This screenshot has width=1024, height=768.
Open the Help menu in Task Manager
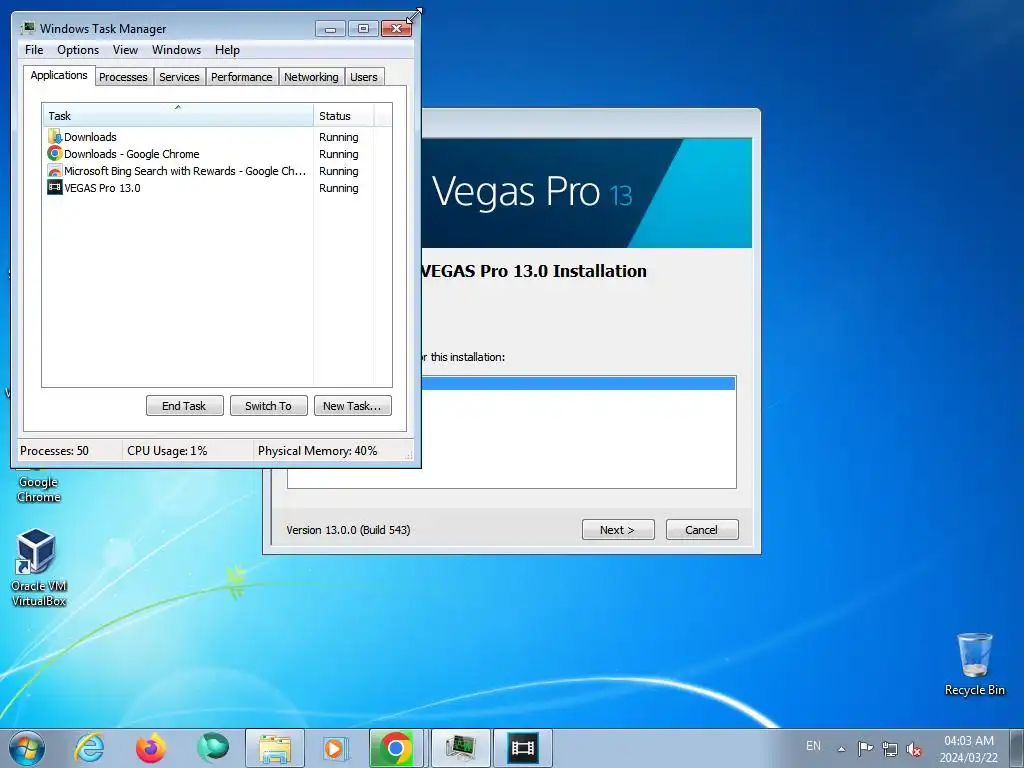point(227,50)
